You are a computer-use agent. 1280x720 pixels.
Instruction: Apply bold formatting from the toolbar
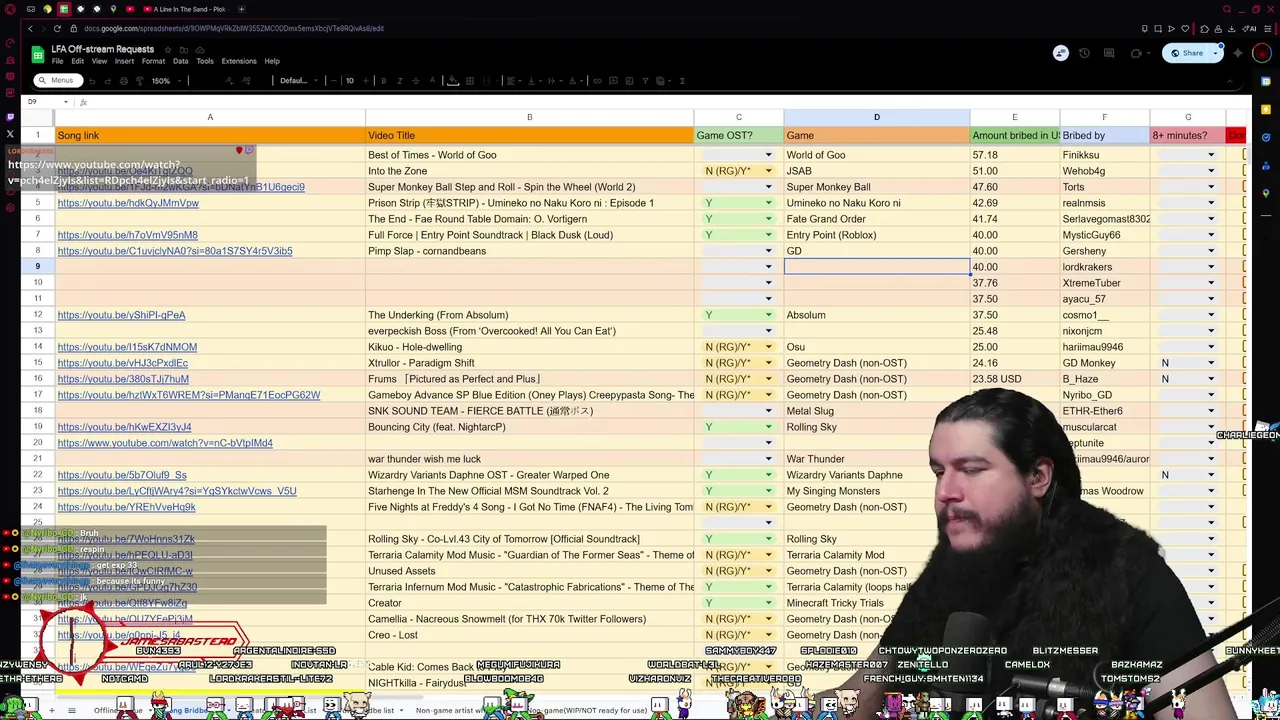point(383,81)
